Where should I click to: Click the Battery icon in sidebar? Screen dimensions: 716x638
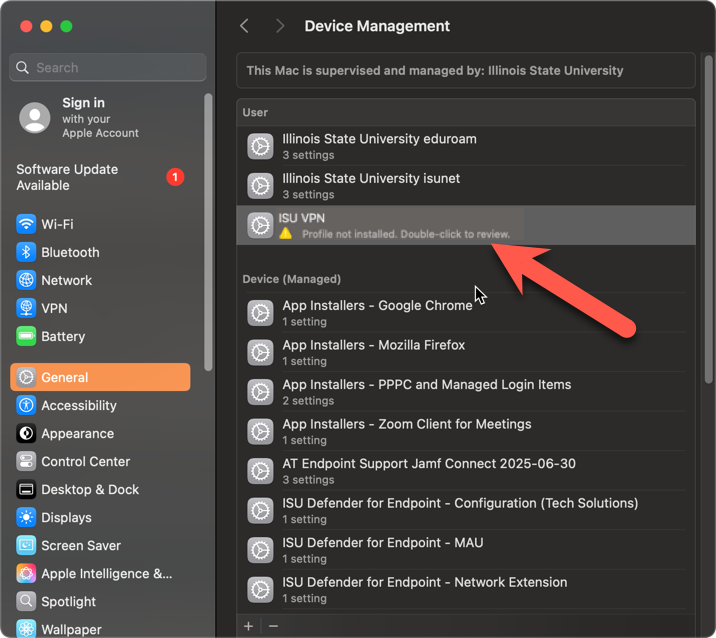point(26,336)
